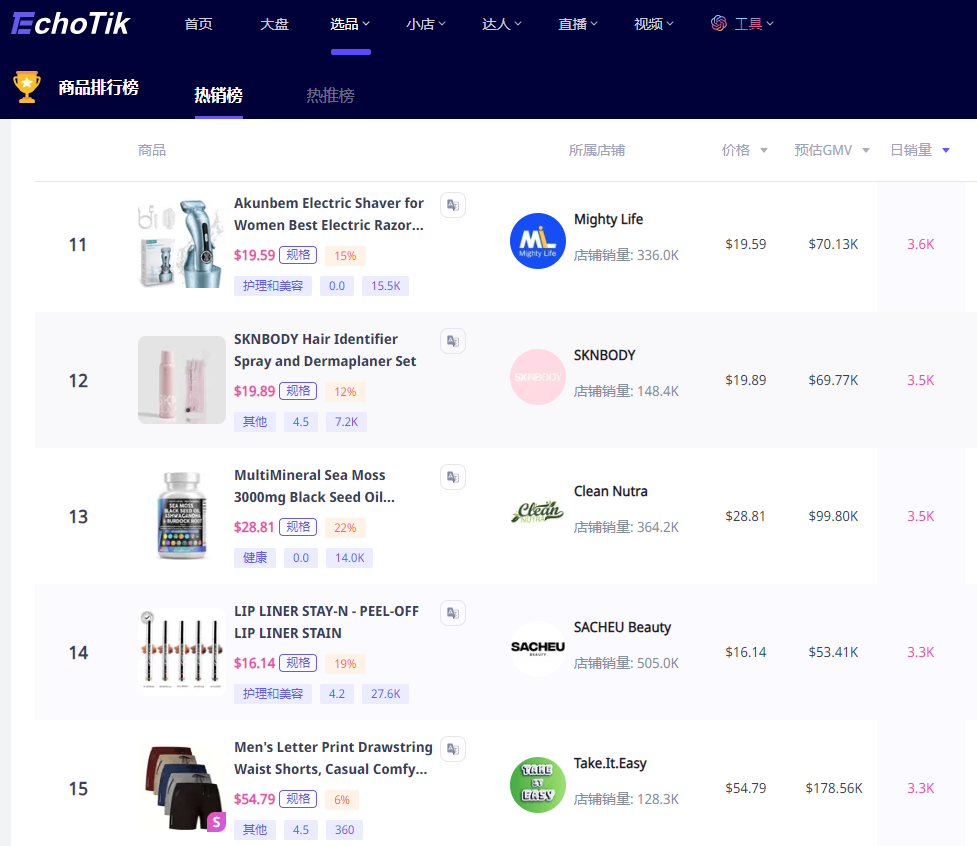
Task: Open the Mighty Life store logo
Action: [x=537, y=240]
